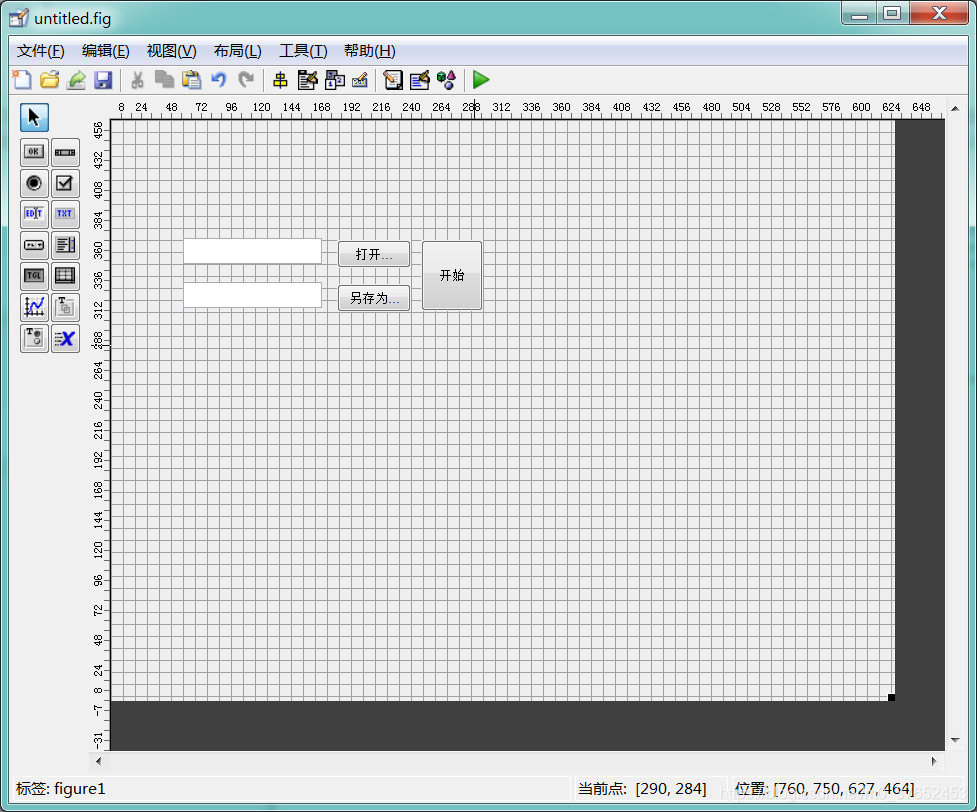Click the black resize handle at the canvas corner
The image size is (977, 812).
tap(892, 697)
